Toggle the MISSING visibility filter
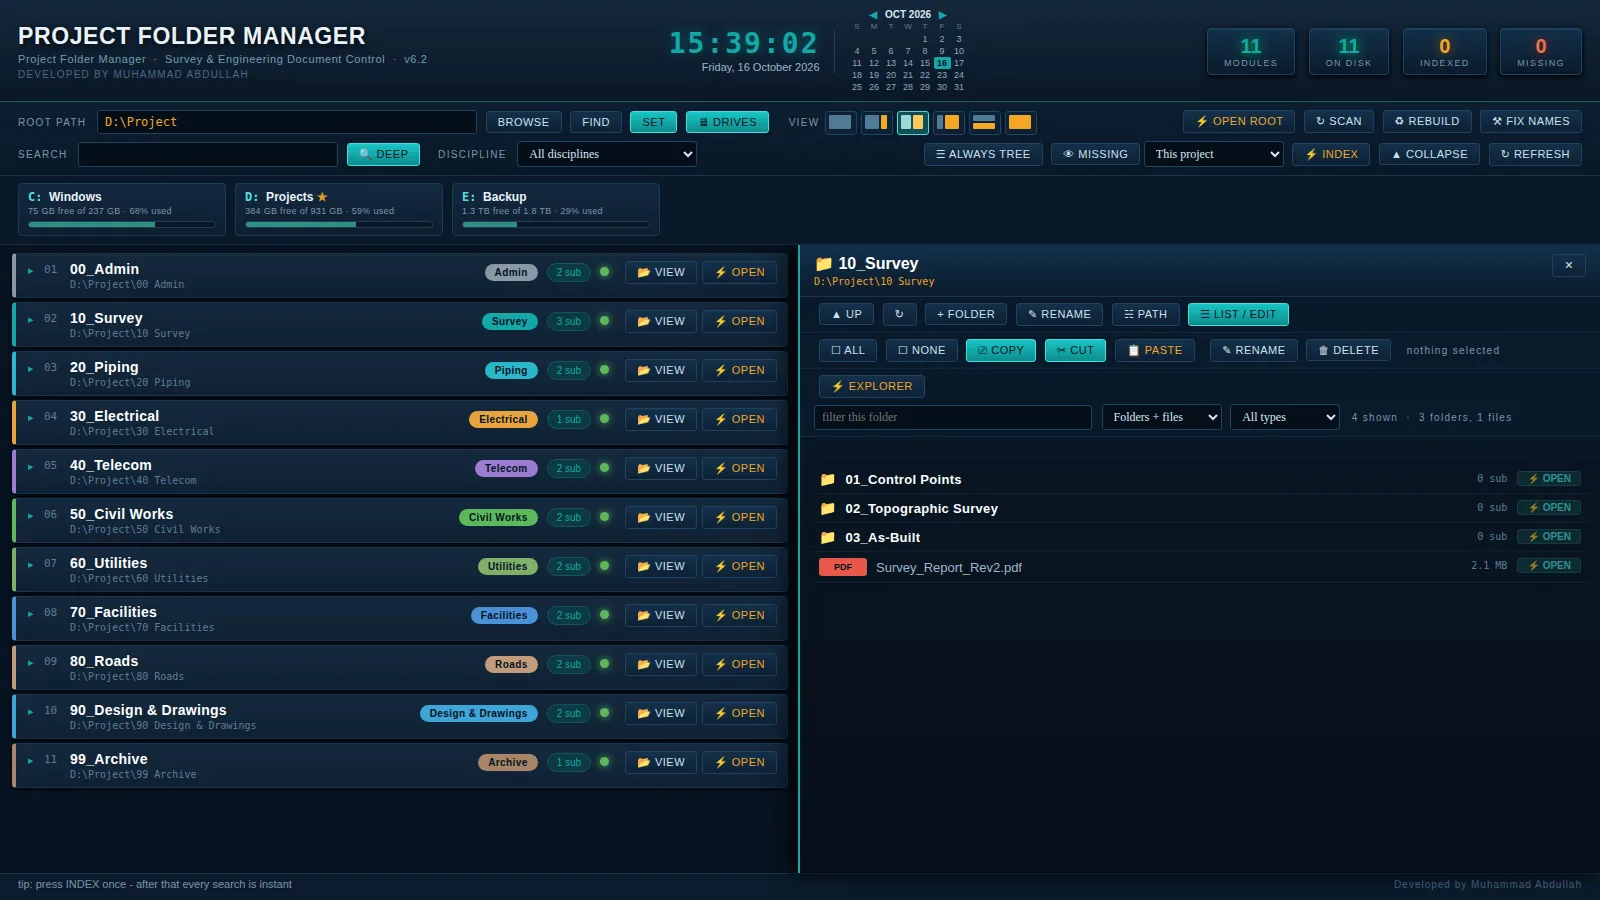This screenshot has height=900, width=1600. click(1095, 154)
